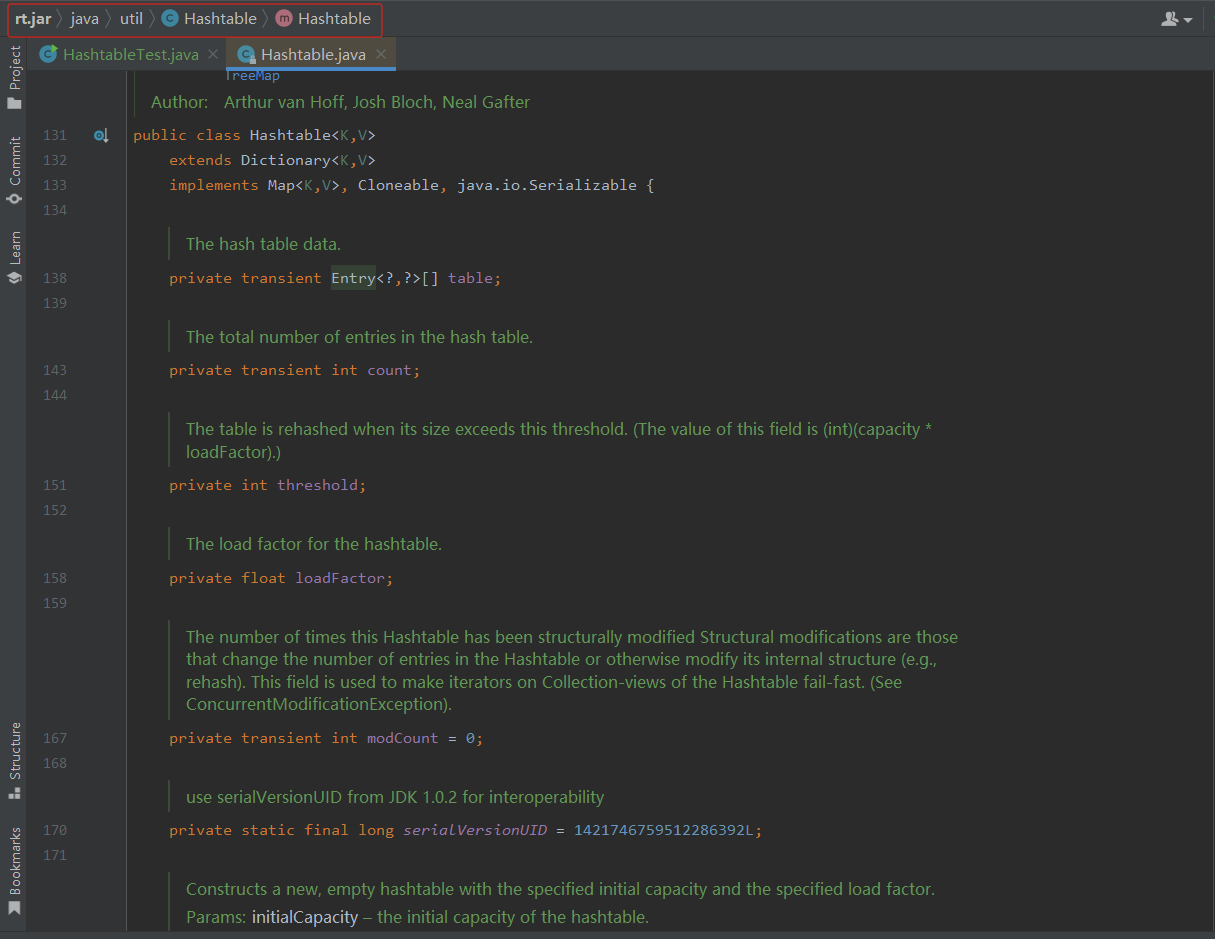The height and width of the screenshot is (939, 1215).
Task: Open the Structure tool window
Action: pos(14,760)
